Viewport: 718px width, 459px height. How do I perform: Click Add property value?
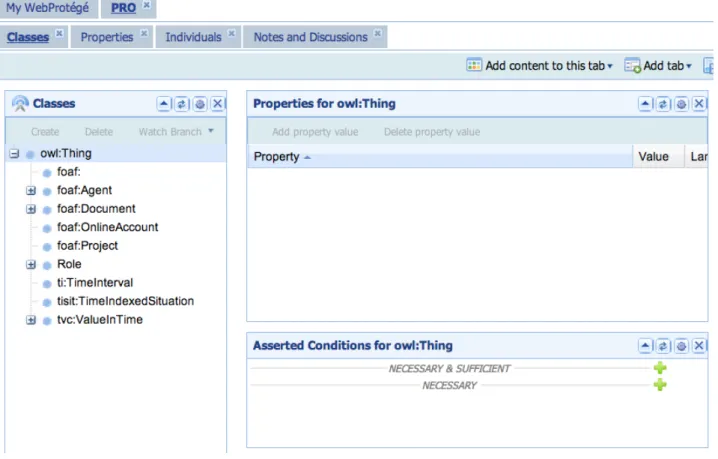pyautogui.click(x=315, y=132)
